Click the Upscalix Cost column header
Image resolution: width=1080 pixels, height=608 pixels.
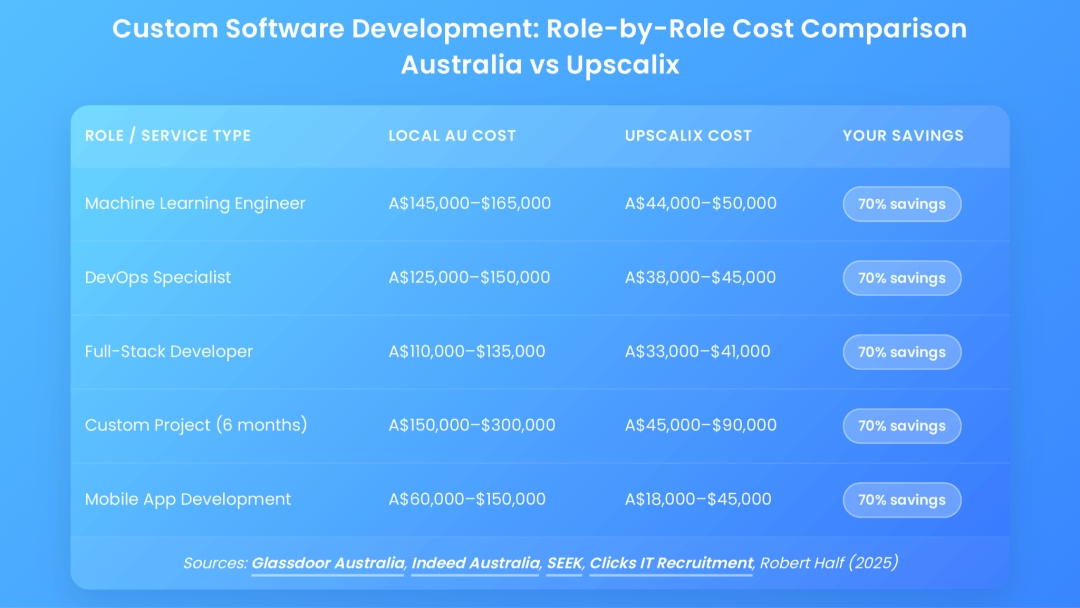click(688, 136)
